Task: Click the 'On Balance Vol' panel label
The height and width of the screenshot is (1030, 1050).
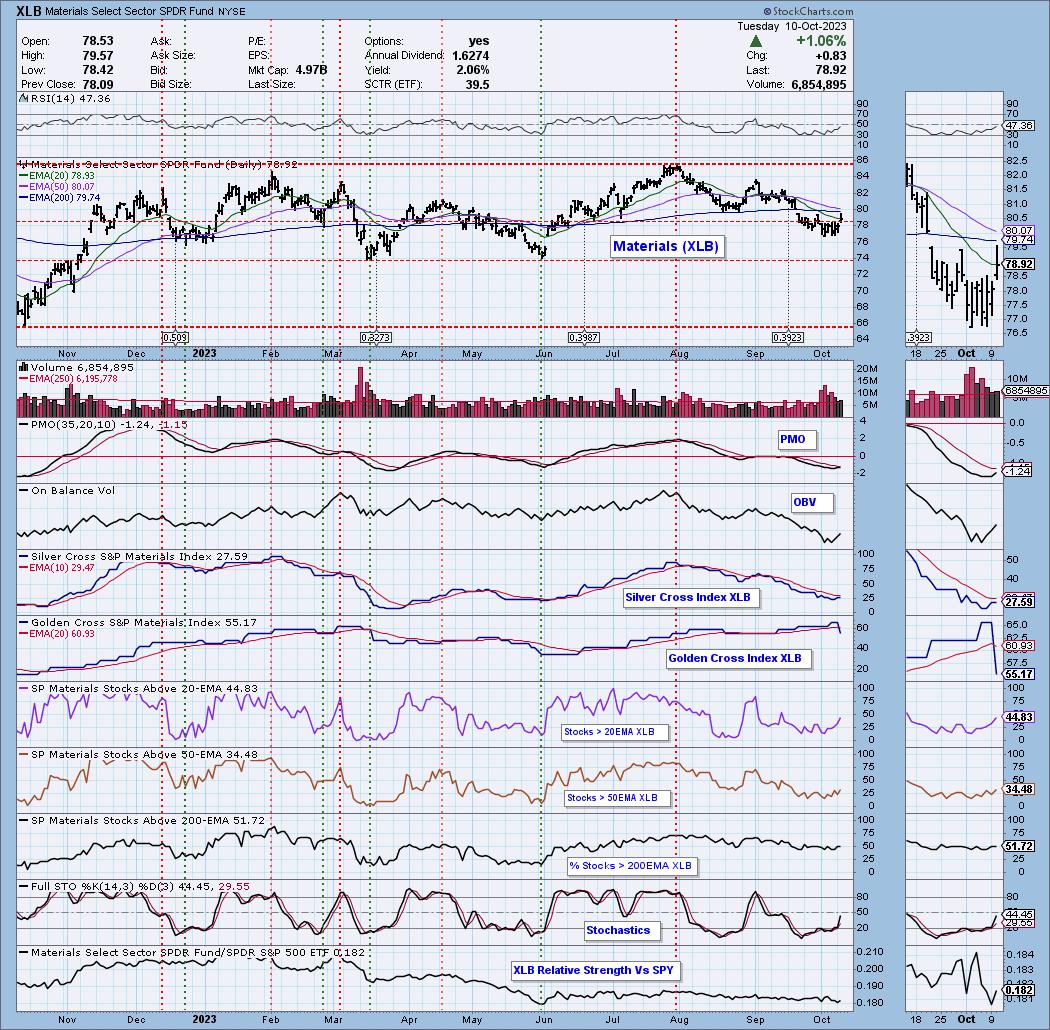Action: [67, 490]
